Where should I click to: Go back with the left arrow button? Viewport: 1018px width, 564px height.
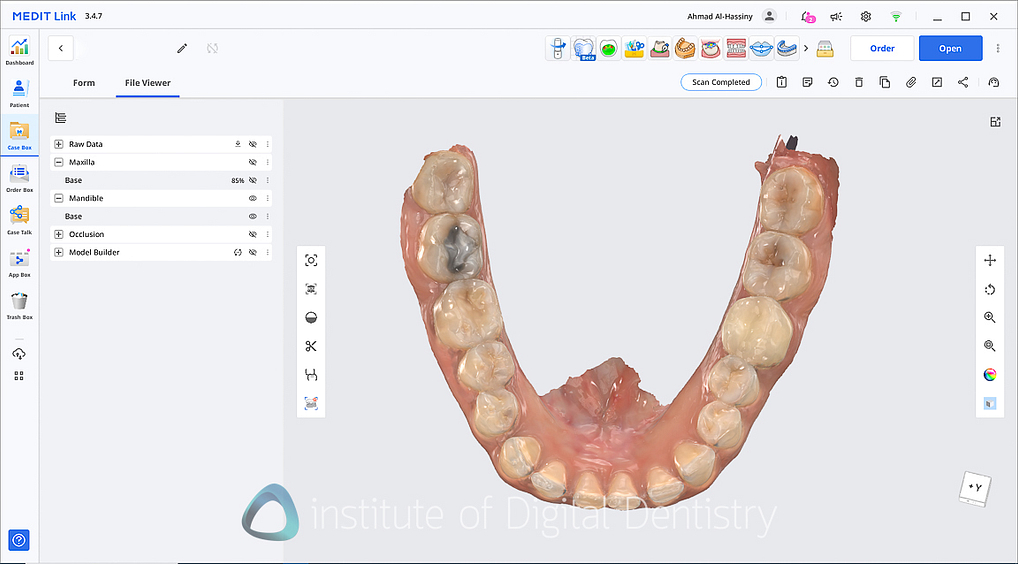60,48
